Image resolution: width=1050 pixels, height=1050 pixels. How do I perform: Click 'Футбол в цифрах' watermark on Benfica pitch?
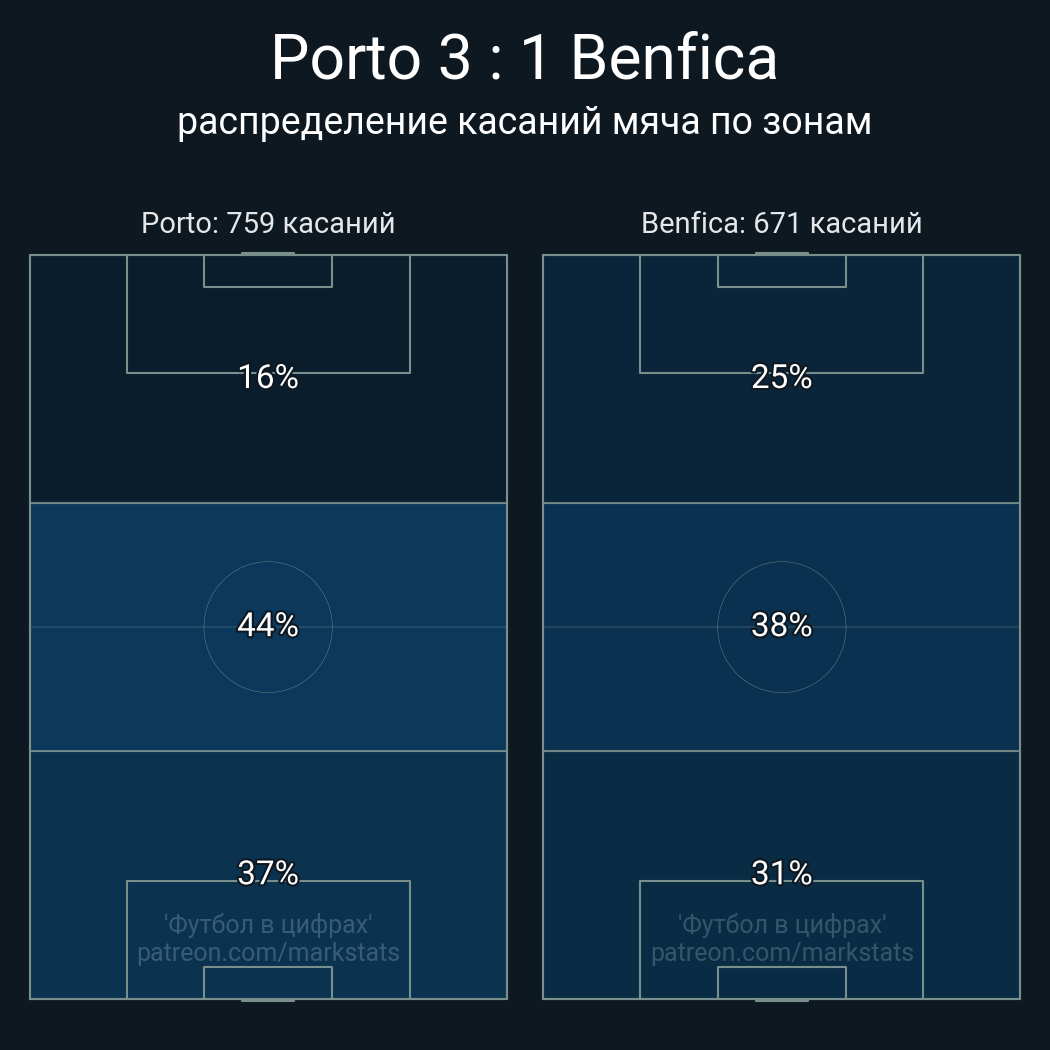point(781,923)
